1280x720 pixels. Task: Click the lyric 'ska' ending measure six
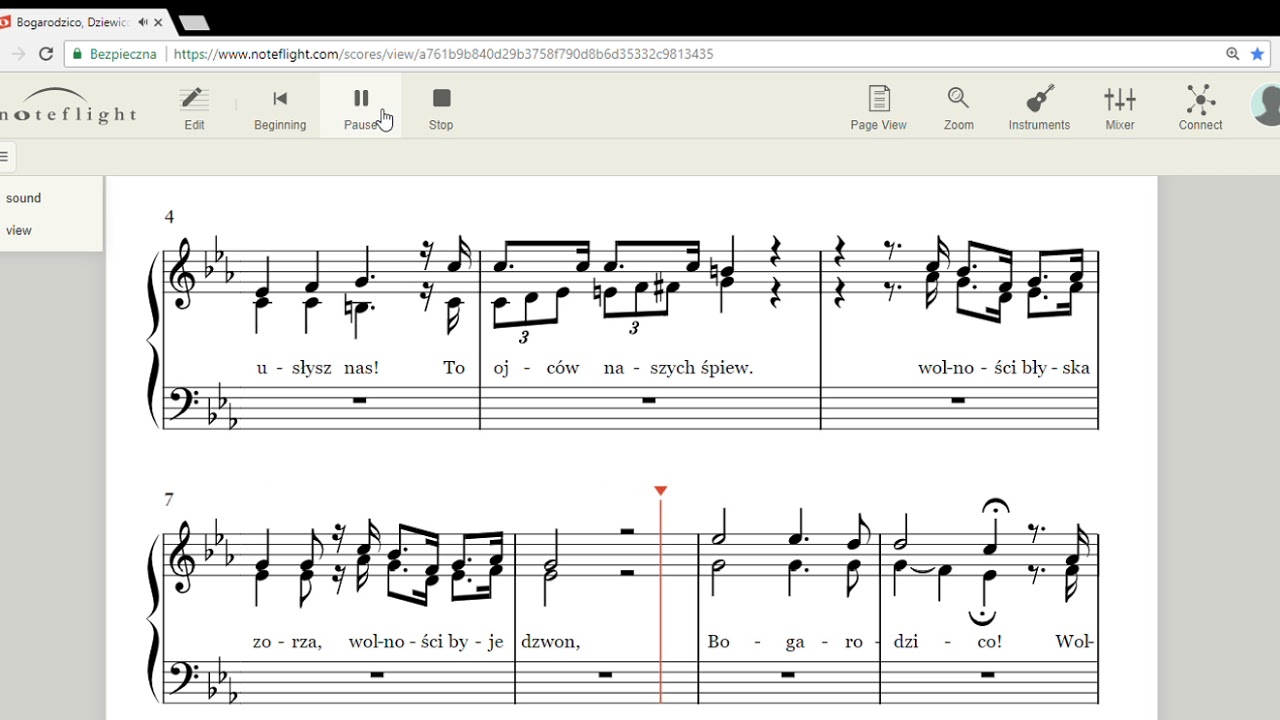[1076, 368]
